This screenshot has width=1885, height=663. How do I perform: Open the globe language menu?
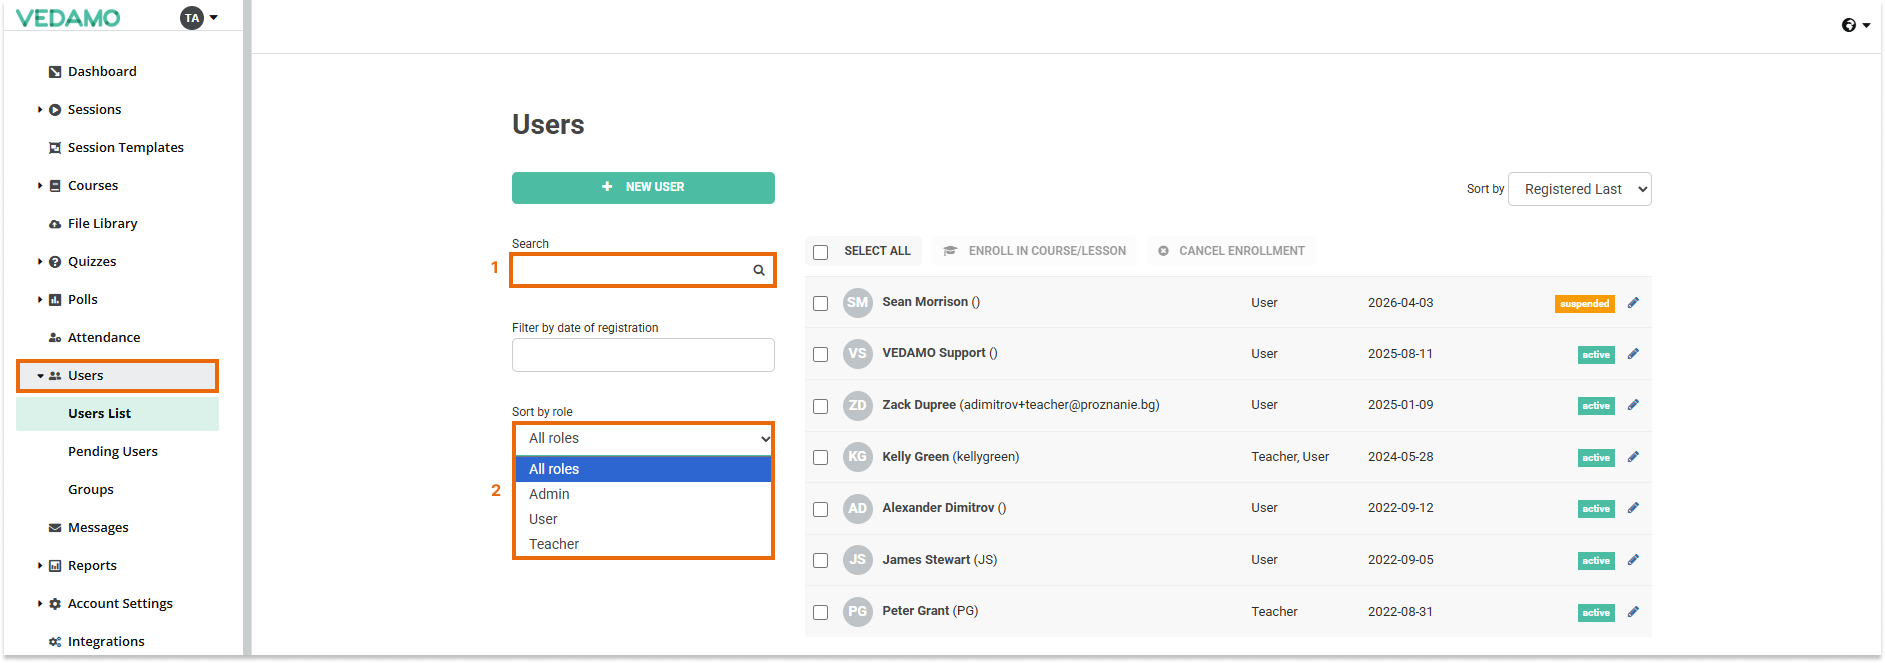point(1855,25)
